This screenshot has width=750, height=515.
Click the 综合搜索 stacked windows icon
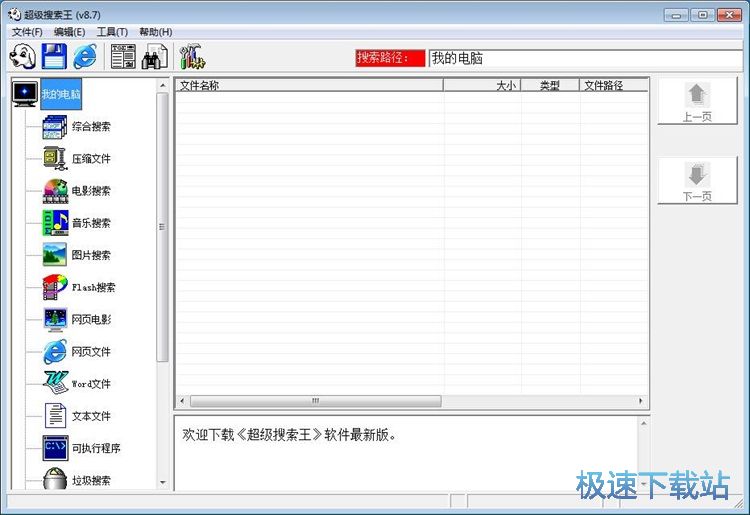point(55,127)
